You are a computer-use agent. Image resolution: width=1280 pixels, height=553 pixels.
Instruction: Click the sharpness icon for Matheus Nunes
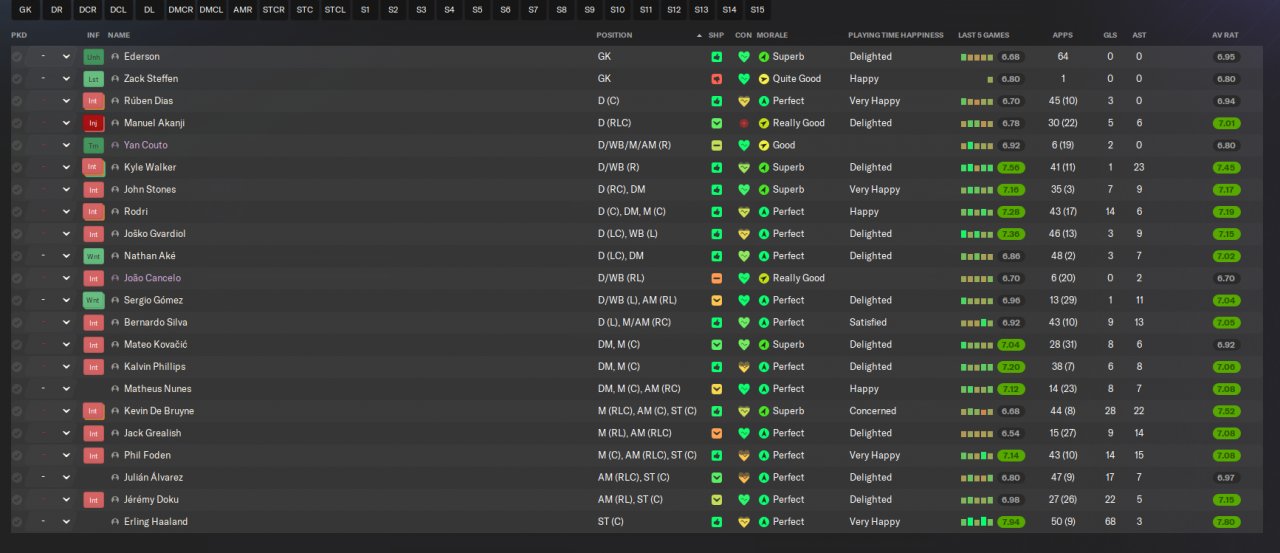[716, 389]
